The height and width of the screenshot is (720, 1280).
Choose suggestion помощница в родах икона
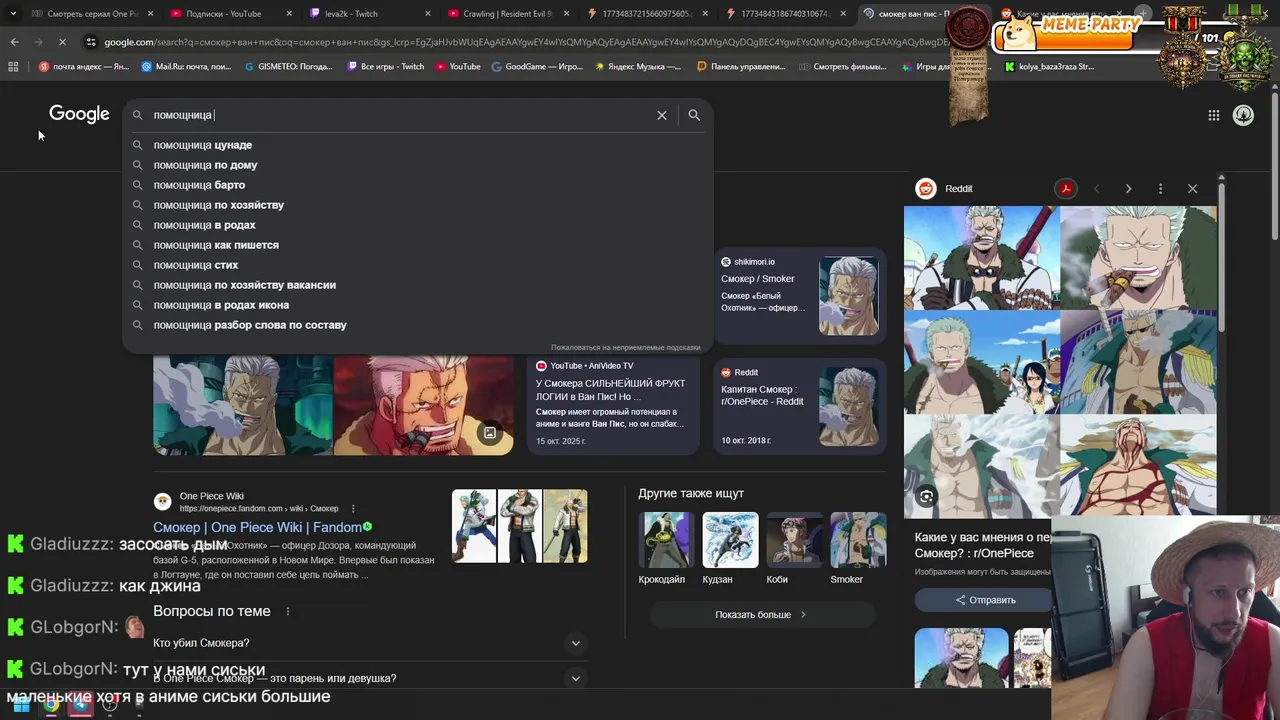coord(418,305)
